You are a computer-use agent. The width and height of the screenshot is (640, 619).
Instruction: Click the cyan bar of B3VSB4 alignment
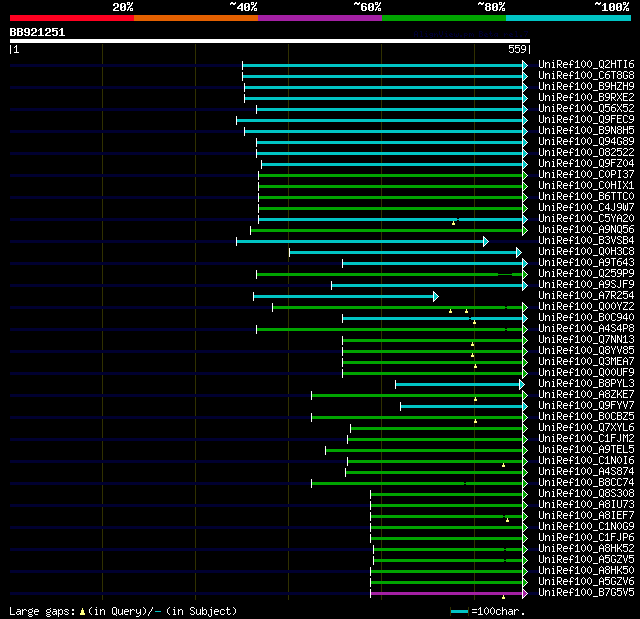(x=360, y=242)
